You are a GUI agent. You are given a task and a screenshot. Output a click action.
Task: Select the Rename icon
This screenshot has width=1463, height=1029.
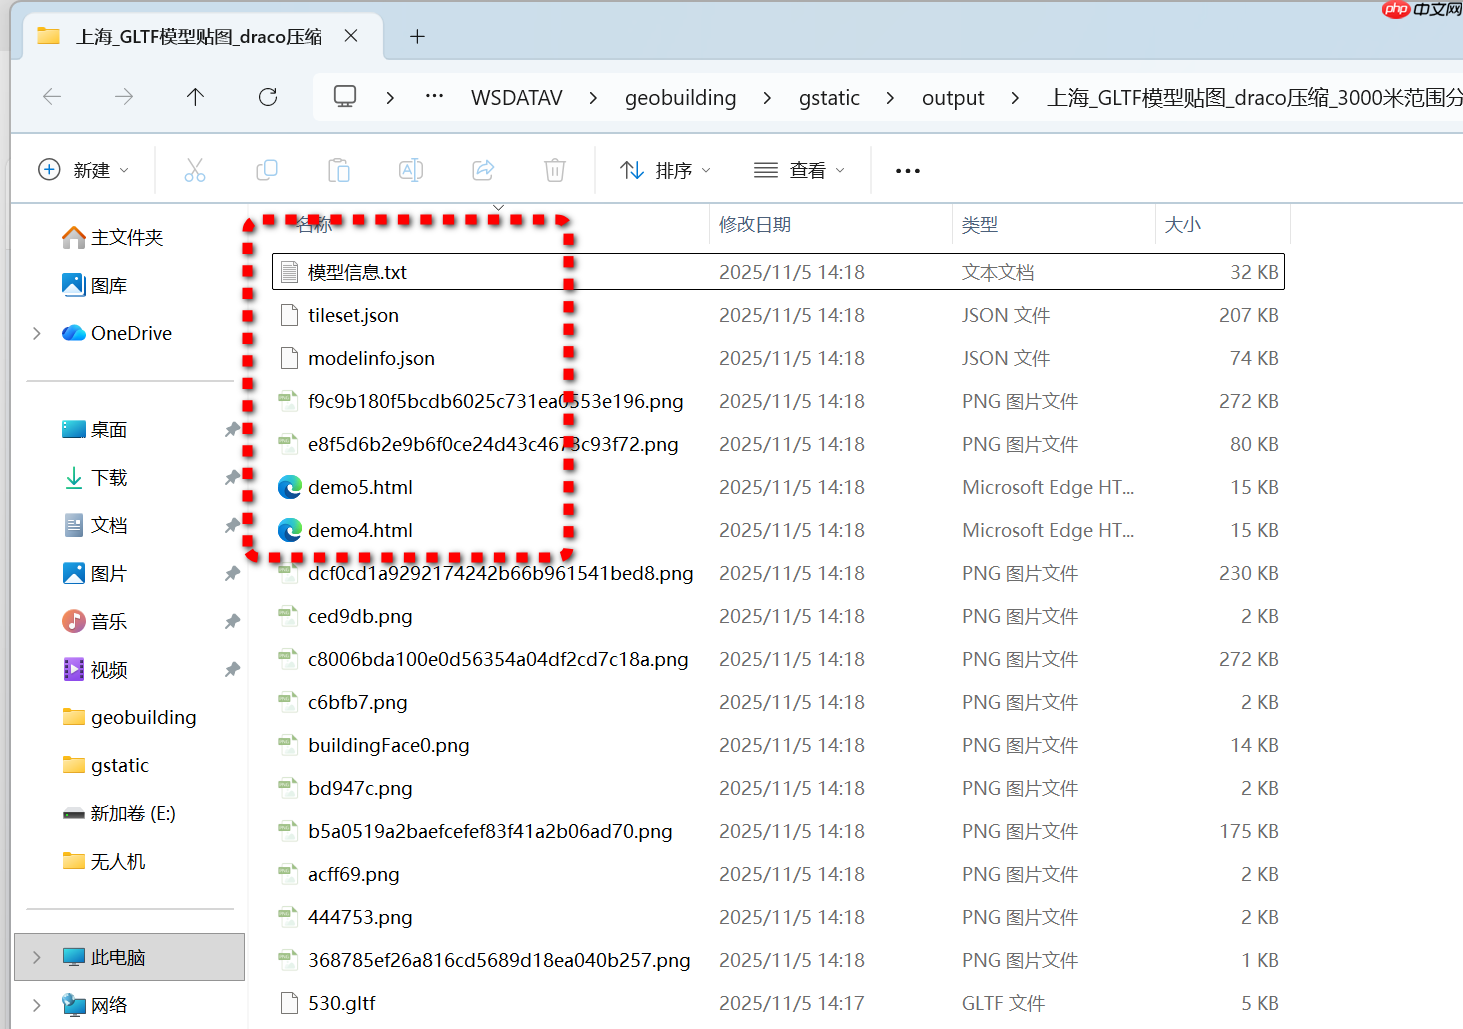(x=411, y=170)
